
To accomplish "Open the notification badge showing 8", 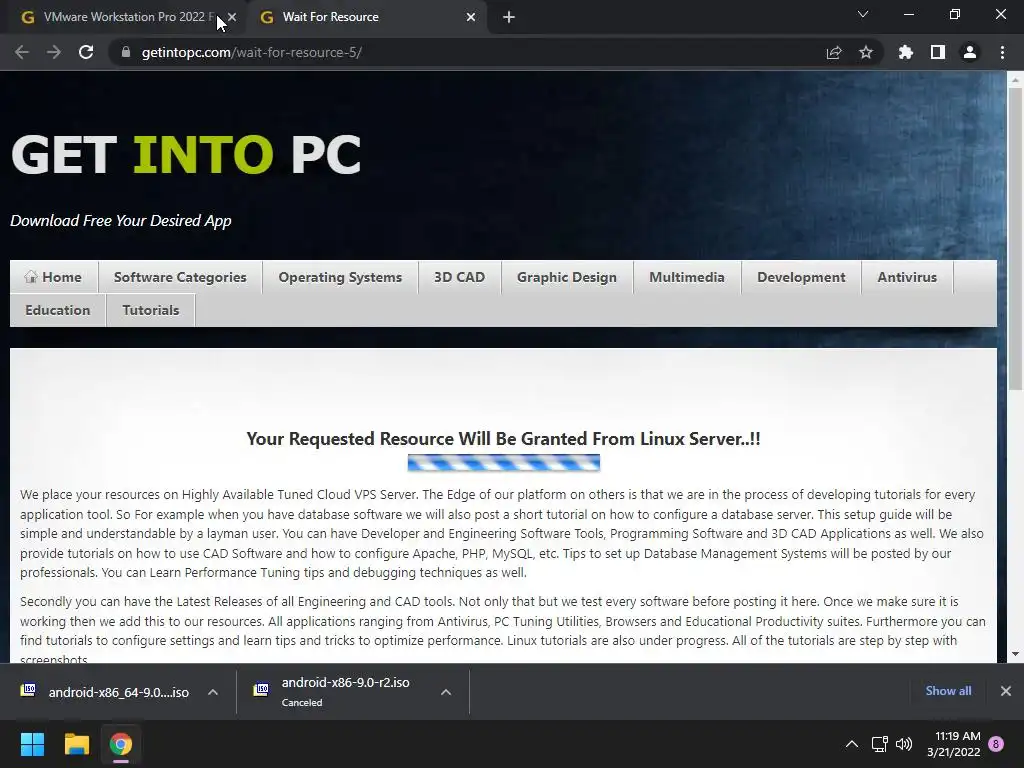I will pos(996,744).
